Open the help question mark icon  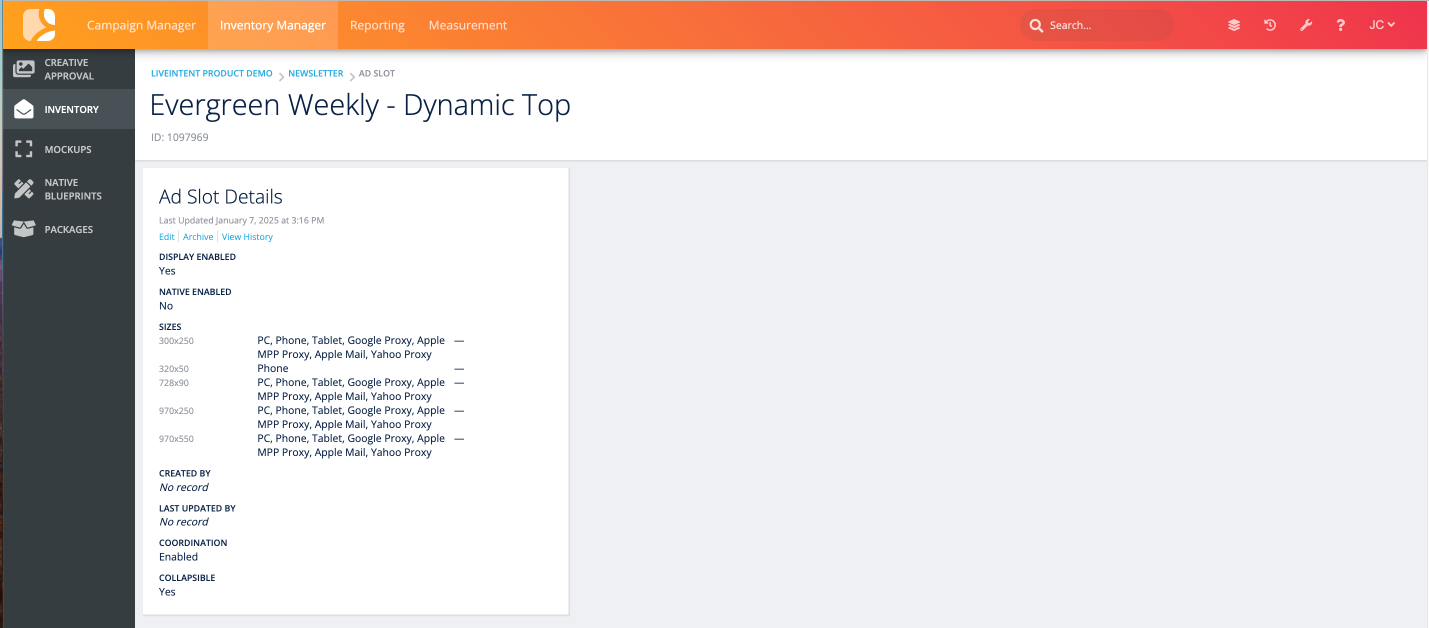tap(1341, 25)
